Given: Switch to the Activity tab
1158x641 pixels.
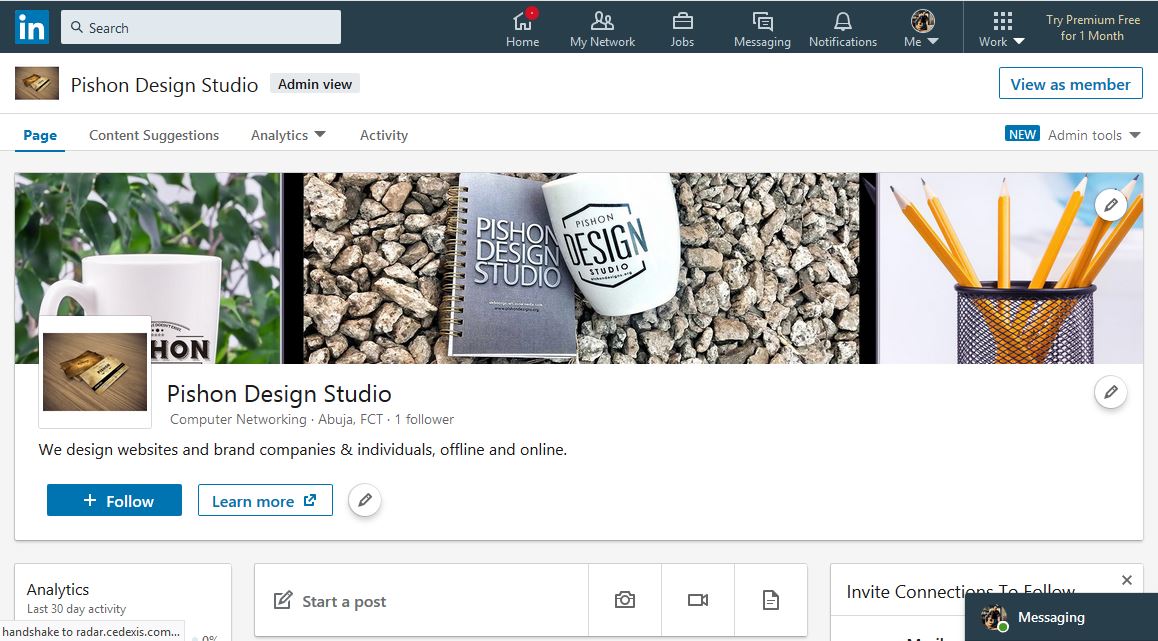Looking at the screenshot, I should click(383, 135).
